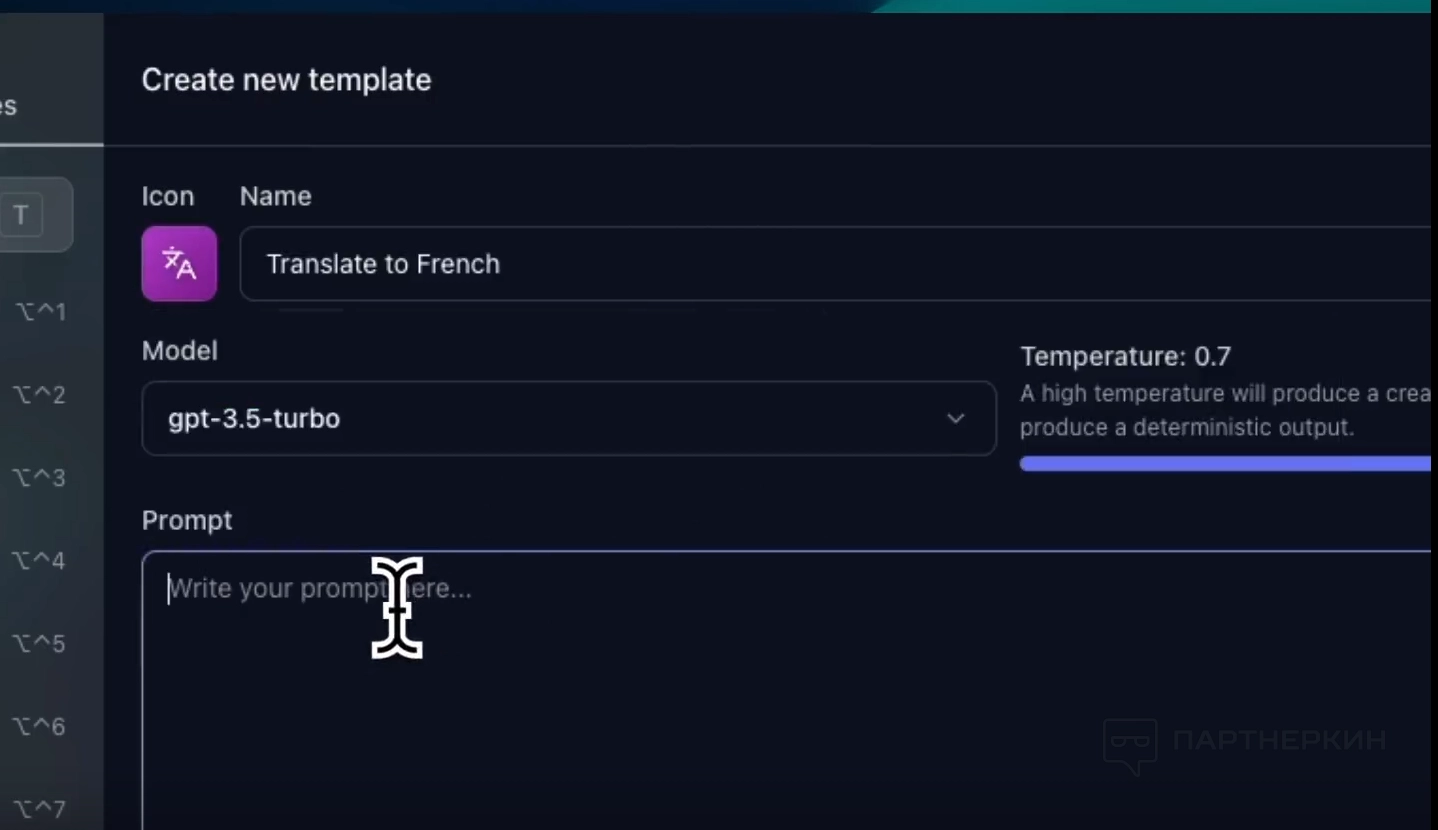The width and height of the screenshot is (1438, 830).
Task: Click the Create new template heading
Action: click(x=286, y=80)
